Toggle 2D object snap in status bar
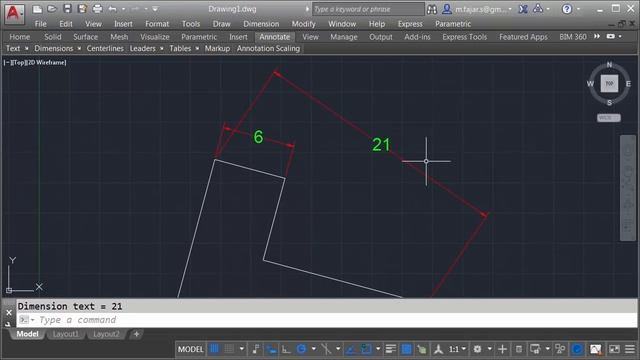 366,349
